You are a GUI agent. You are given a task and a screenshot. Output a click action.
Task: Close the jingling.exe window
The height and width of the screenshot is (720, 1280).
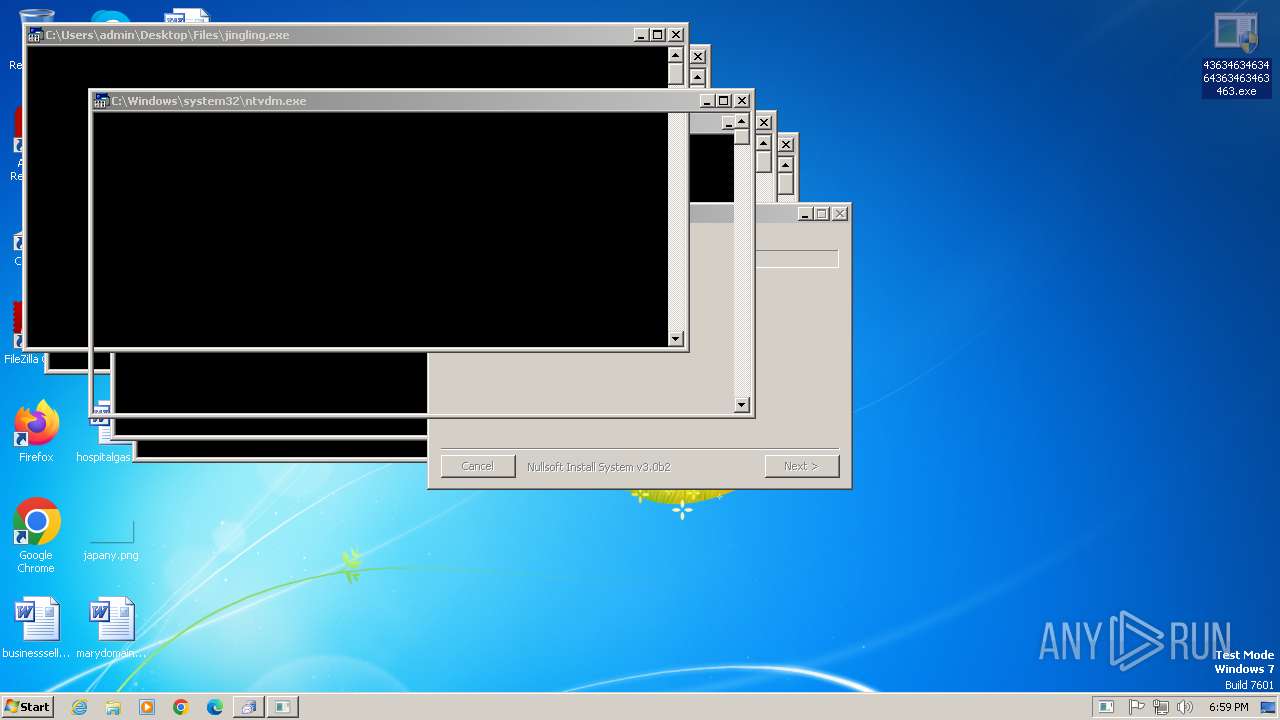675,35
